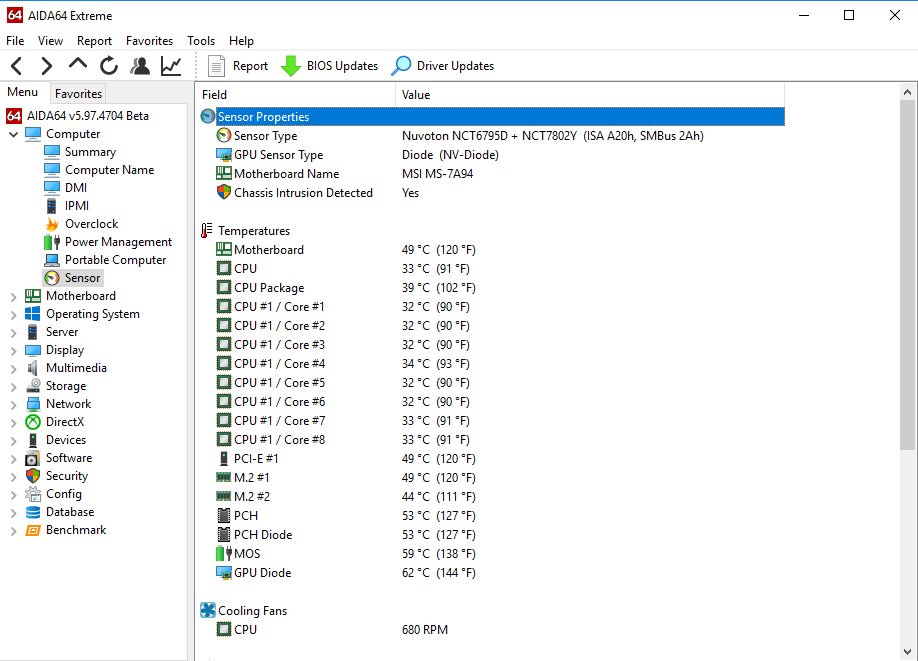Open the user icon in the toolbar

pos(140,66)
